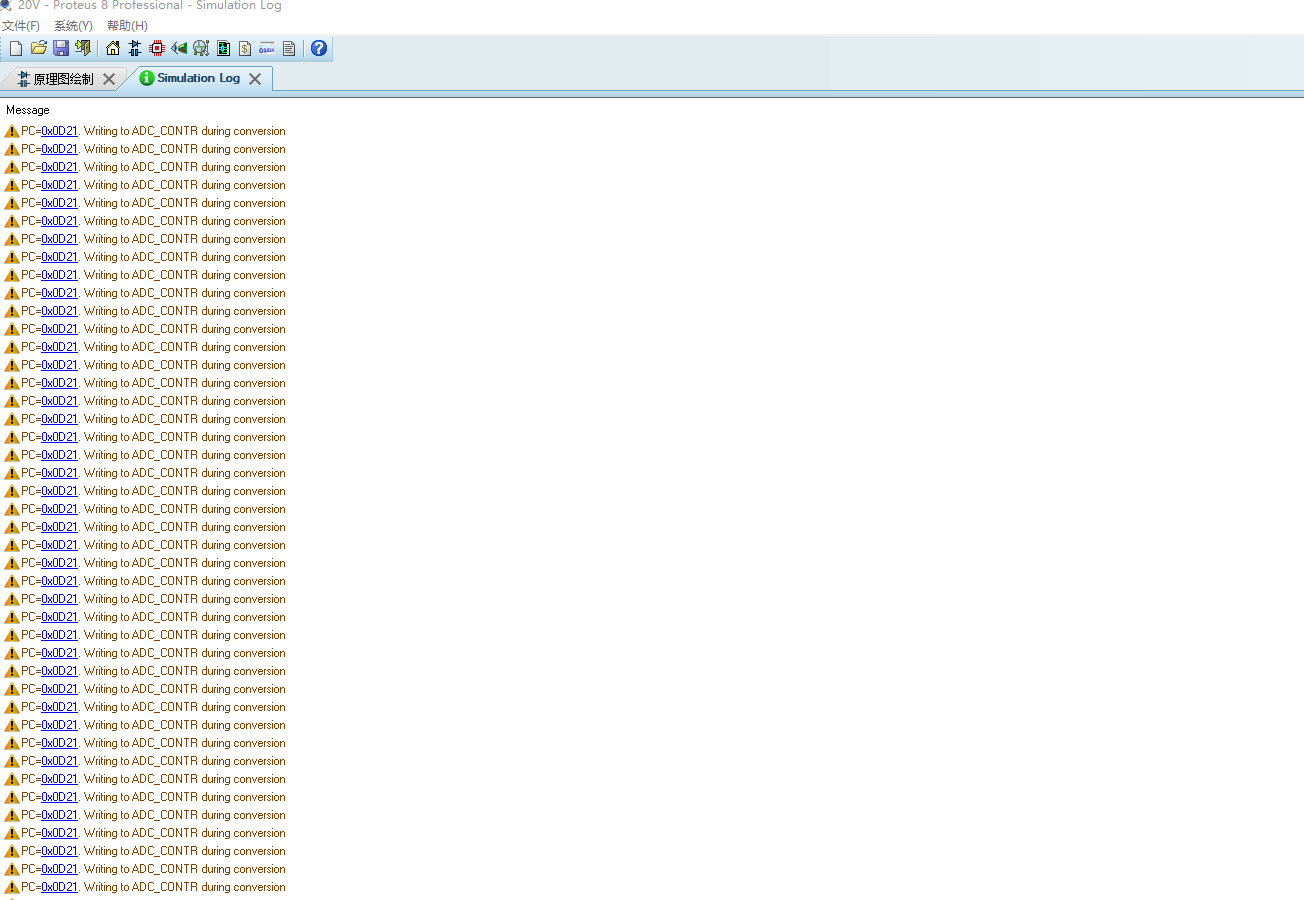This screenshot has height=900, width=1304.
Task: Go to the Home Page house icon
Action: (x=113, y=48)
